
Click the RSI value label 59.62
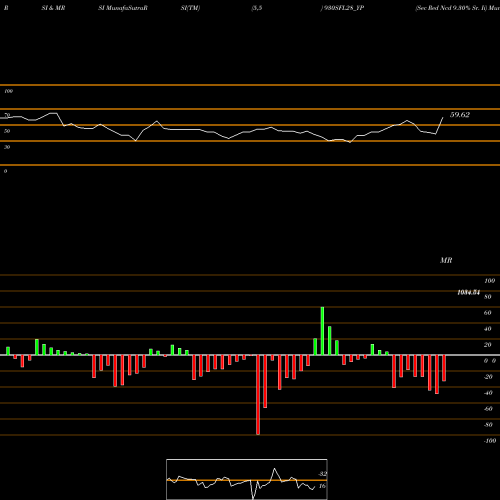460,115
